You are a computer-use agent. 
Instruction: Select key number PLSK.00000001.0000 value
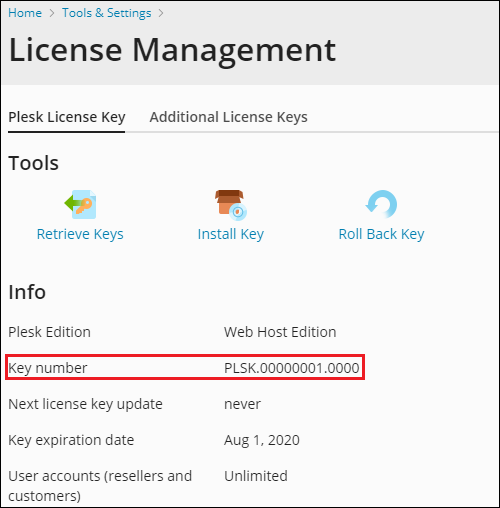292,368
